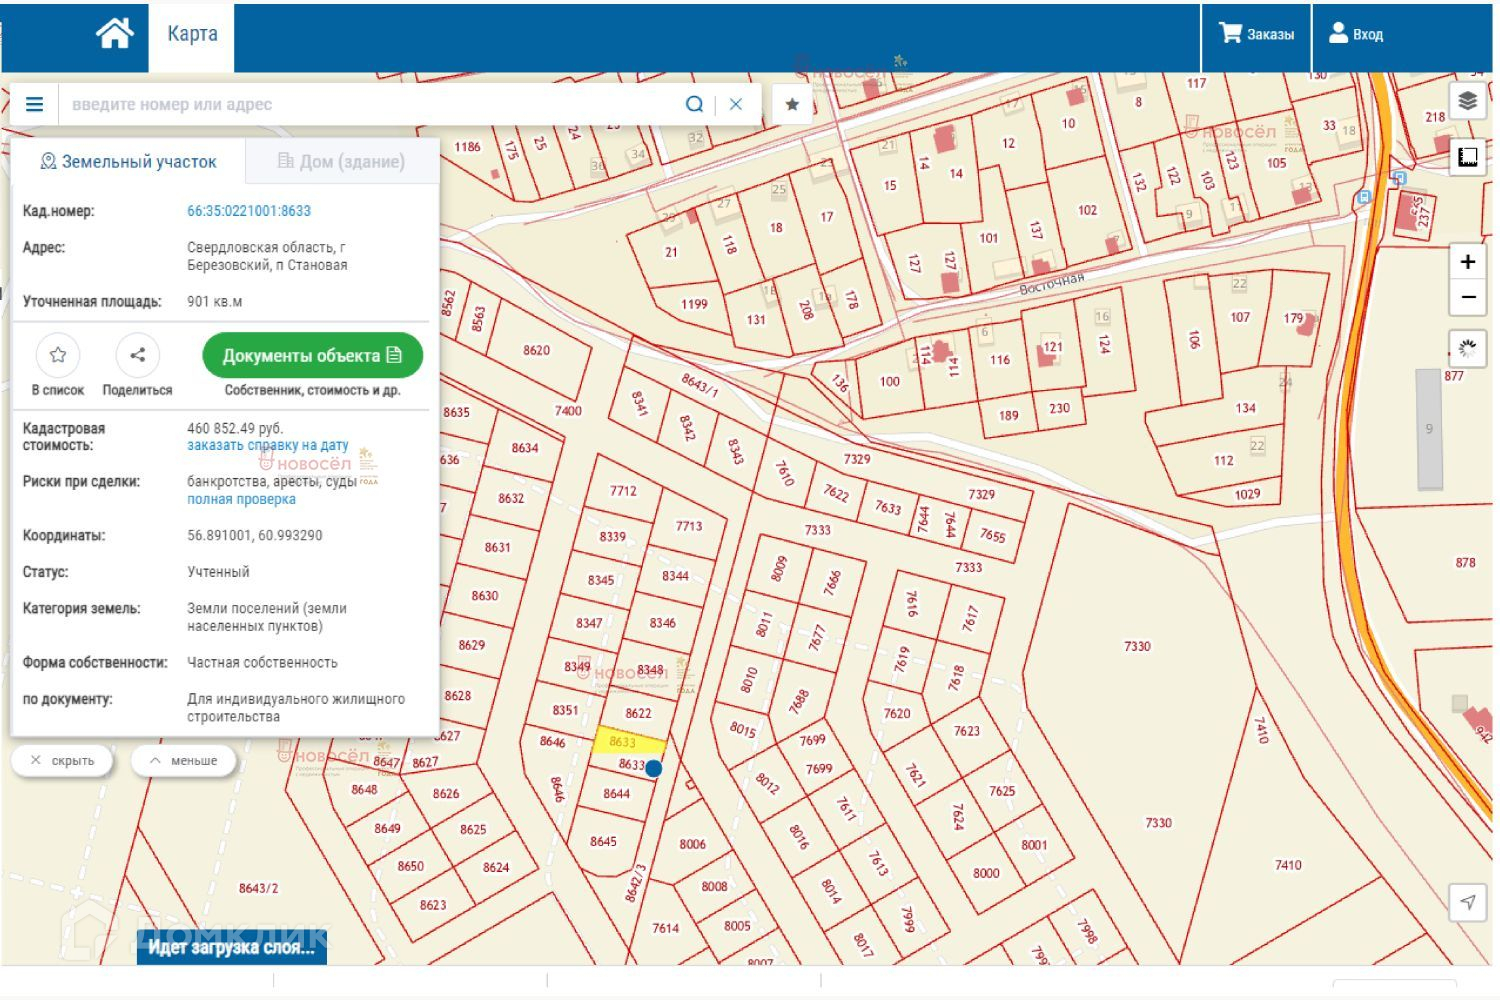Click the home icon in header
Viewport: 1500px width, 1000px height.
tap(114, 35)
